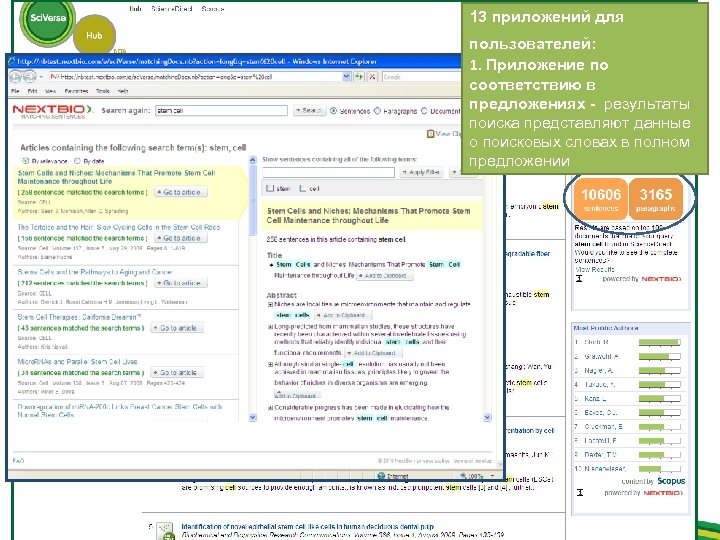Click the browser Forward arrow button
Screen dimensions: 720x540
30,77
